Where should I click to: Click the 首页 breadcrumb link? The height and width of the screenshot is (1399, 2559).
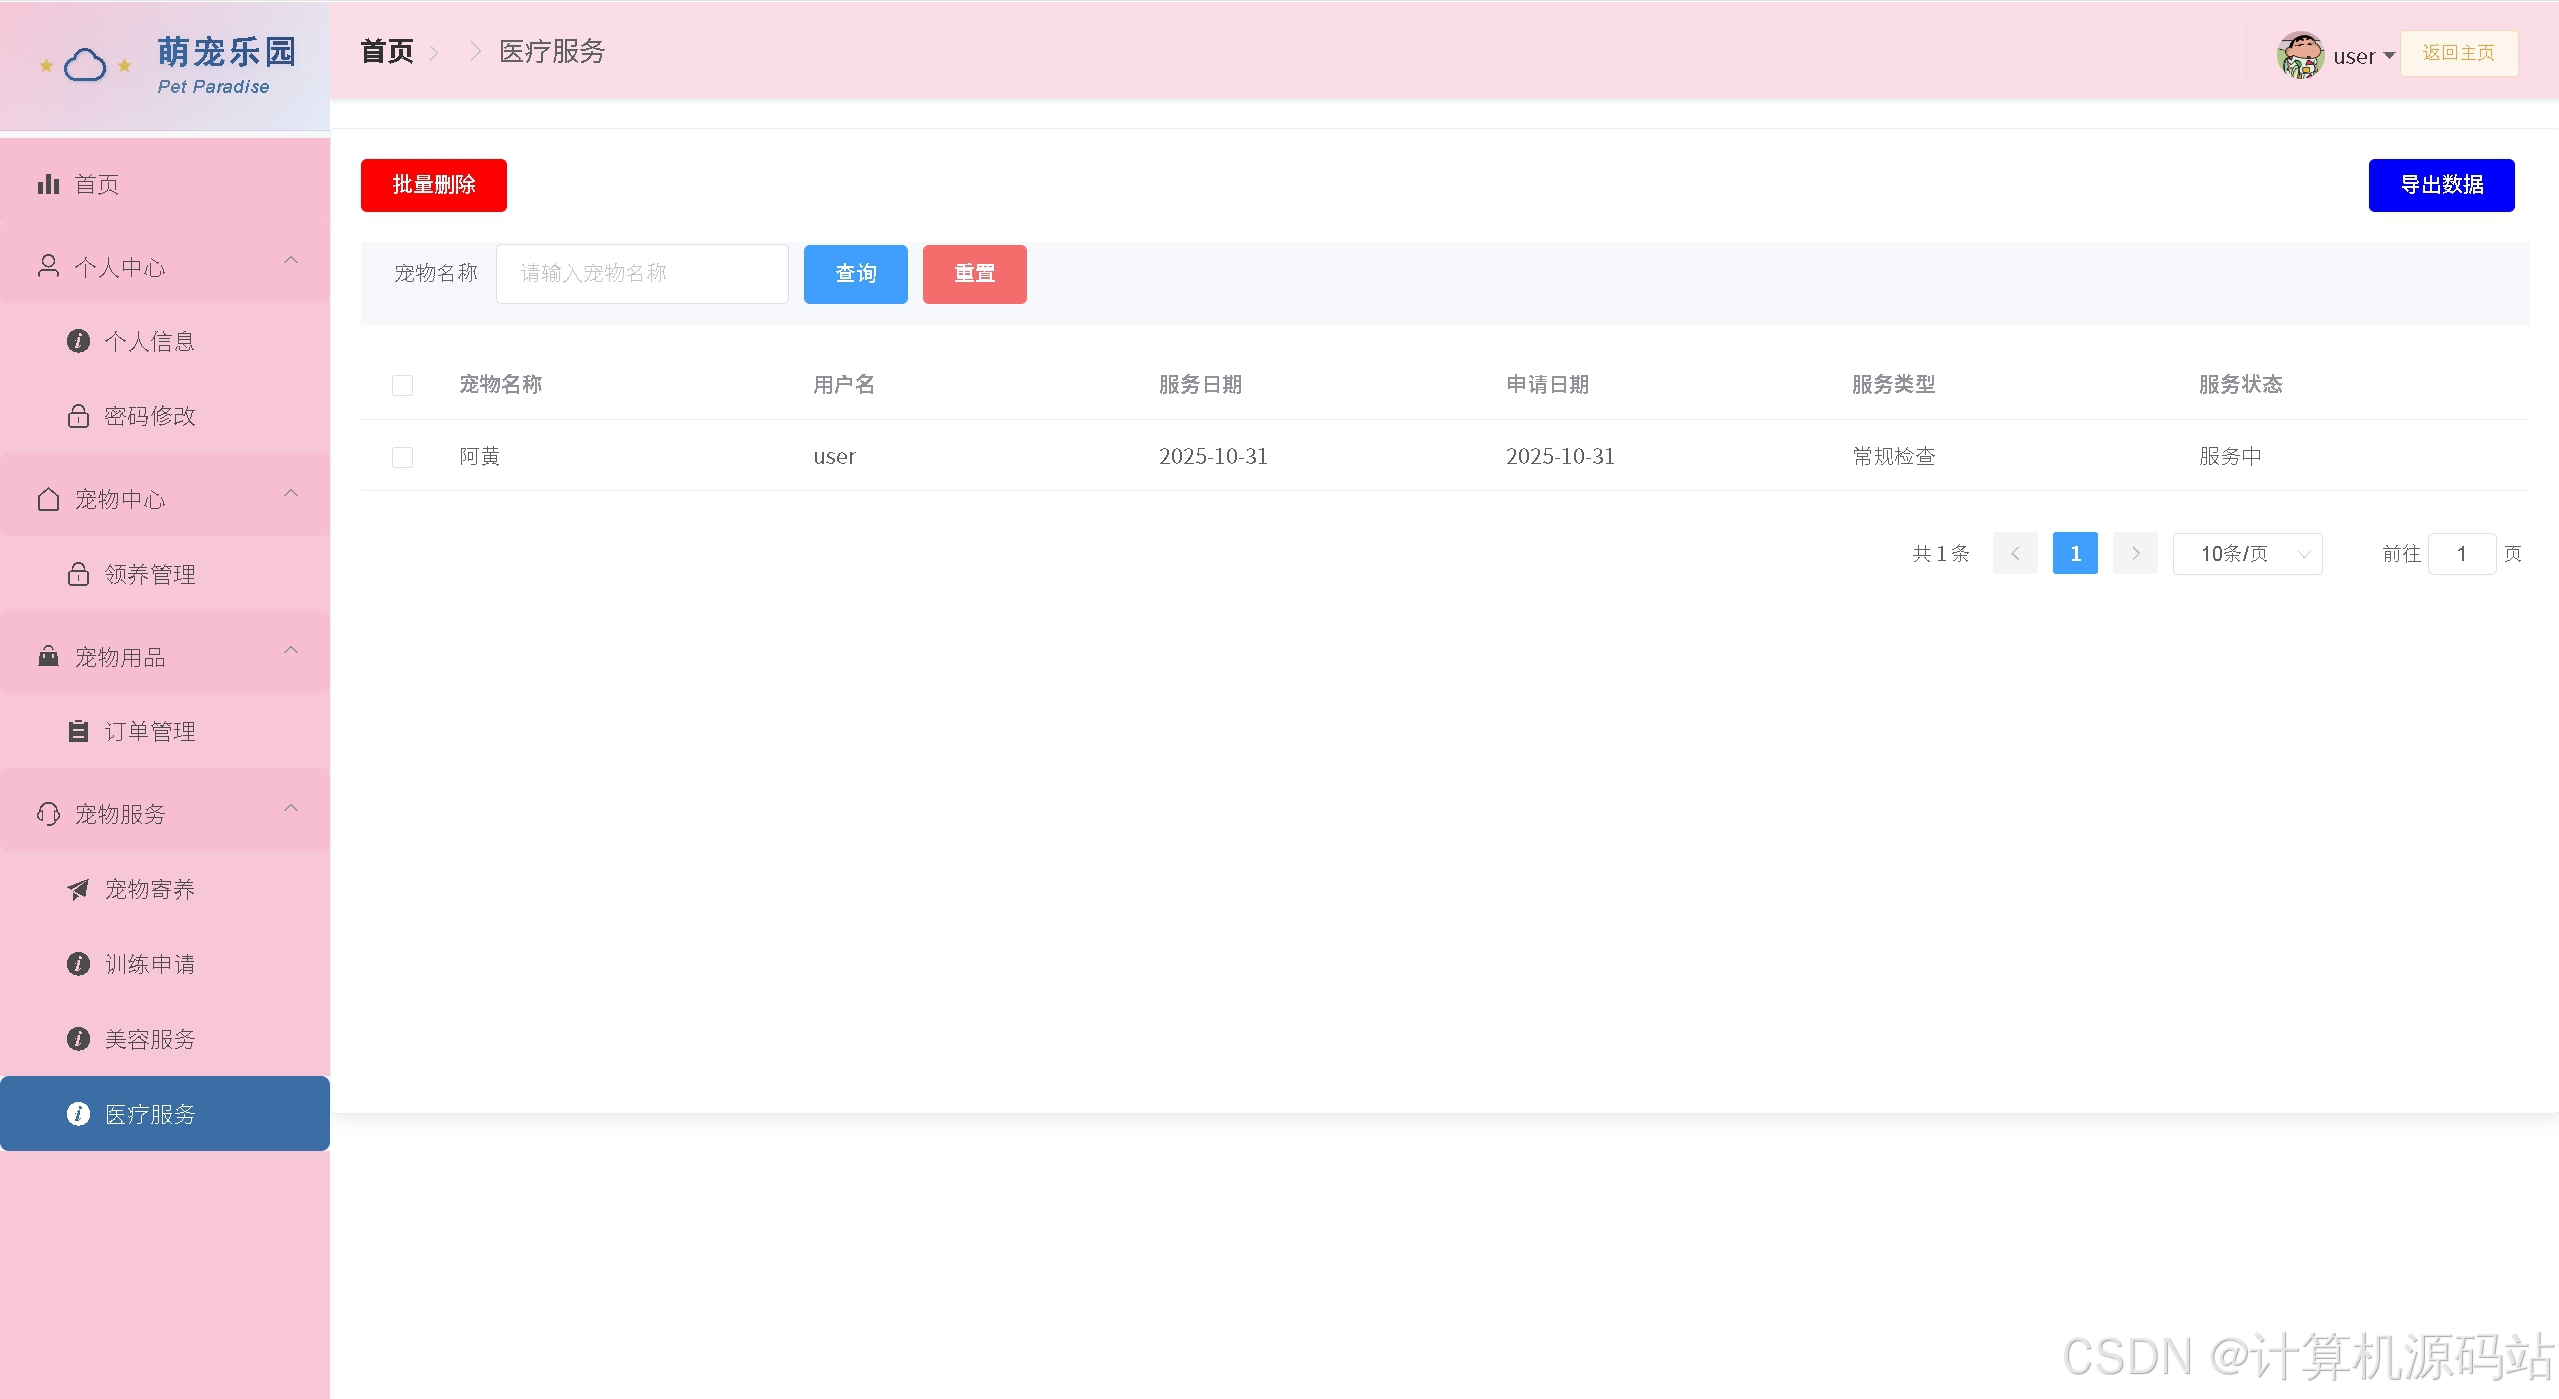point(387,51)
